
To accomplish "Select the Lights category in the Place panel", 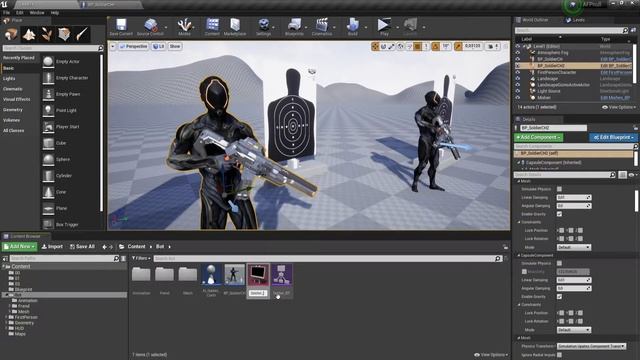I will [x=9, y=78].
